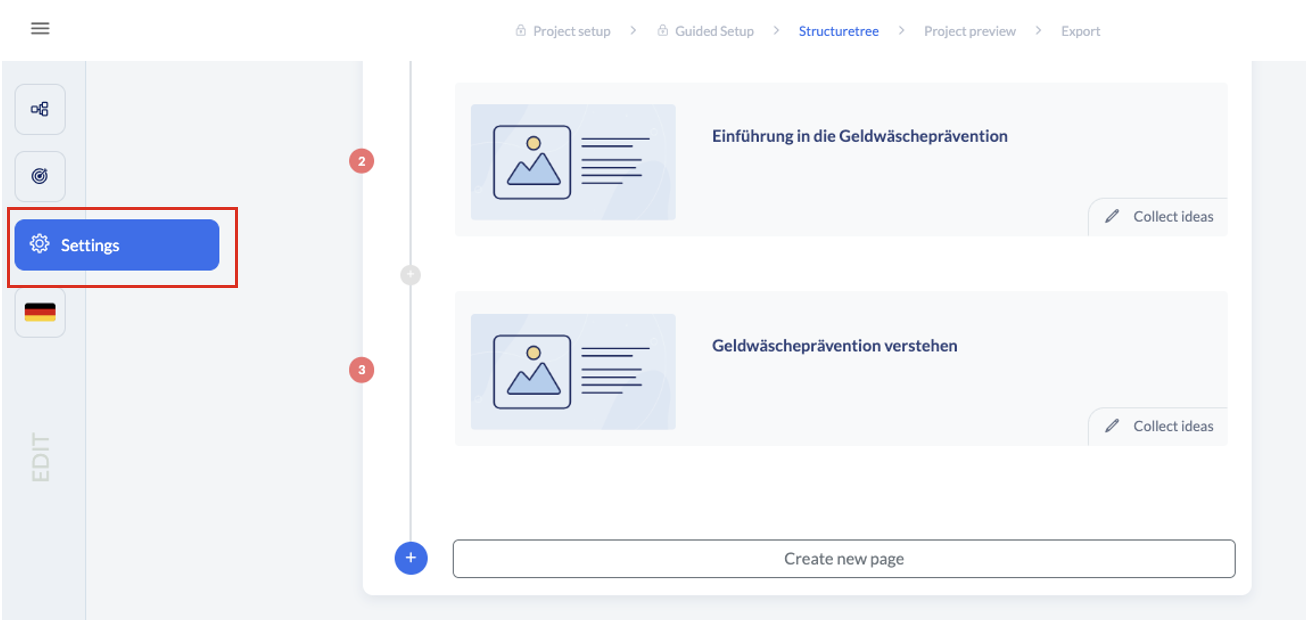Go to the Export step
1306x620 pixels.
click(x=1080, y=31)
